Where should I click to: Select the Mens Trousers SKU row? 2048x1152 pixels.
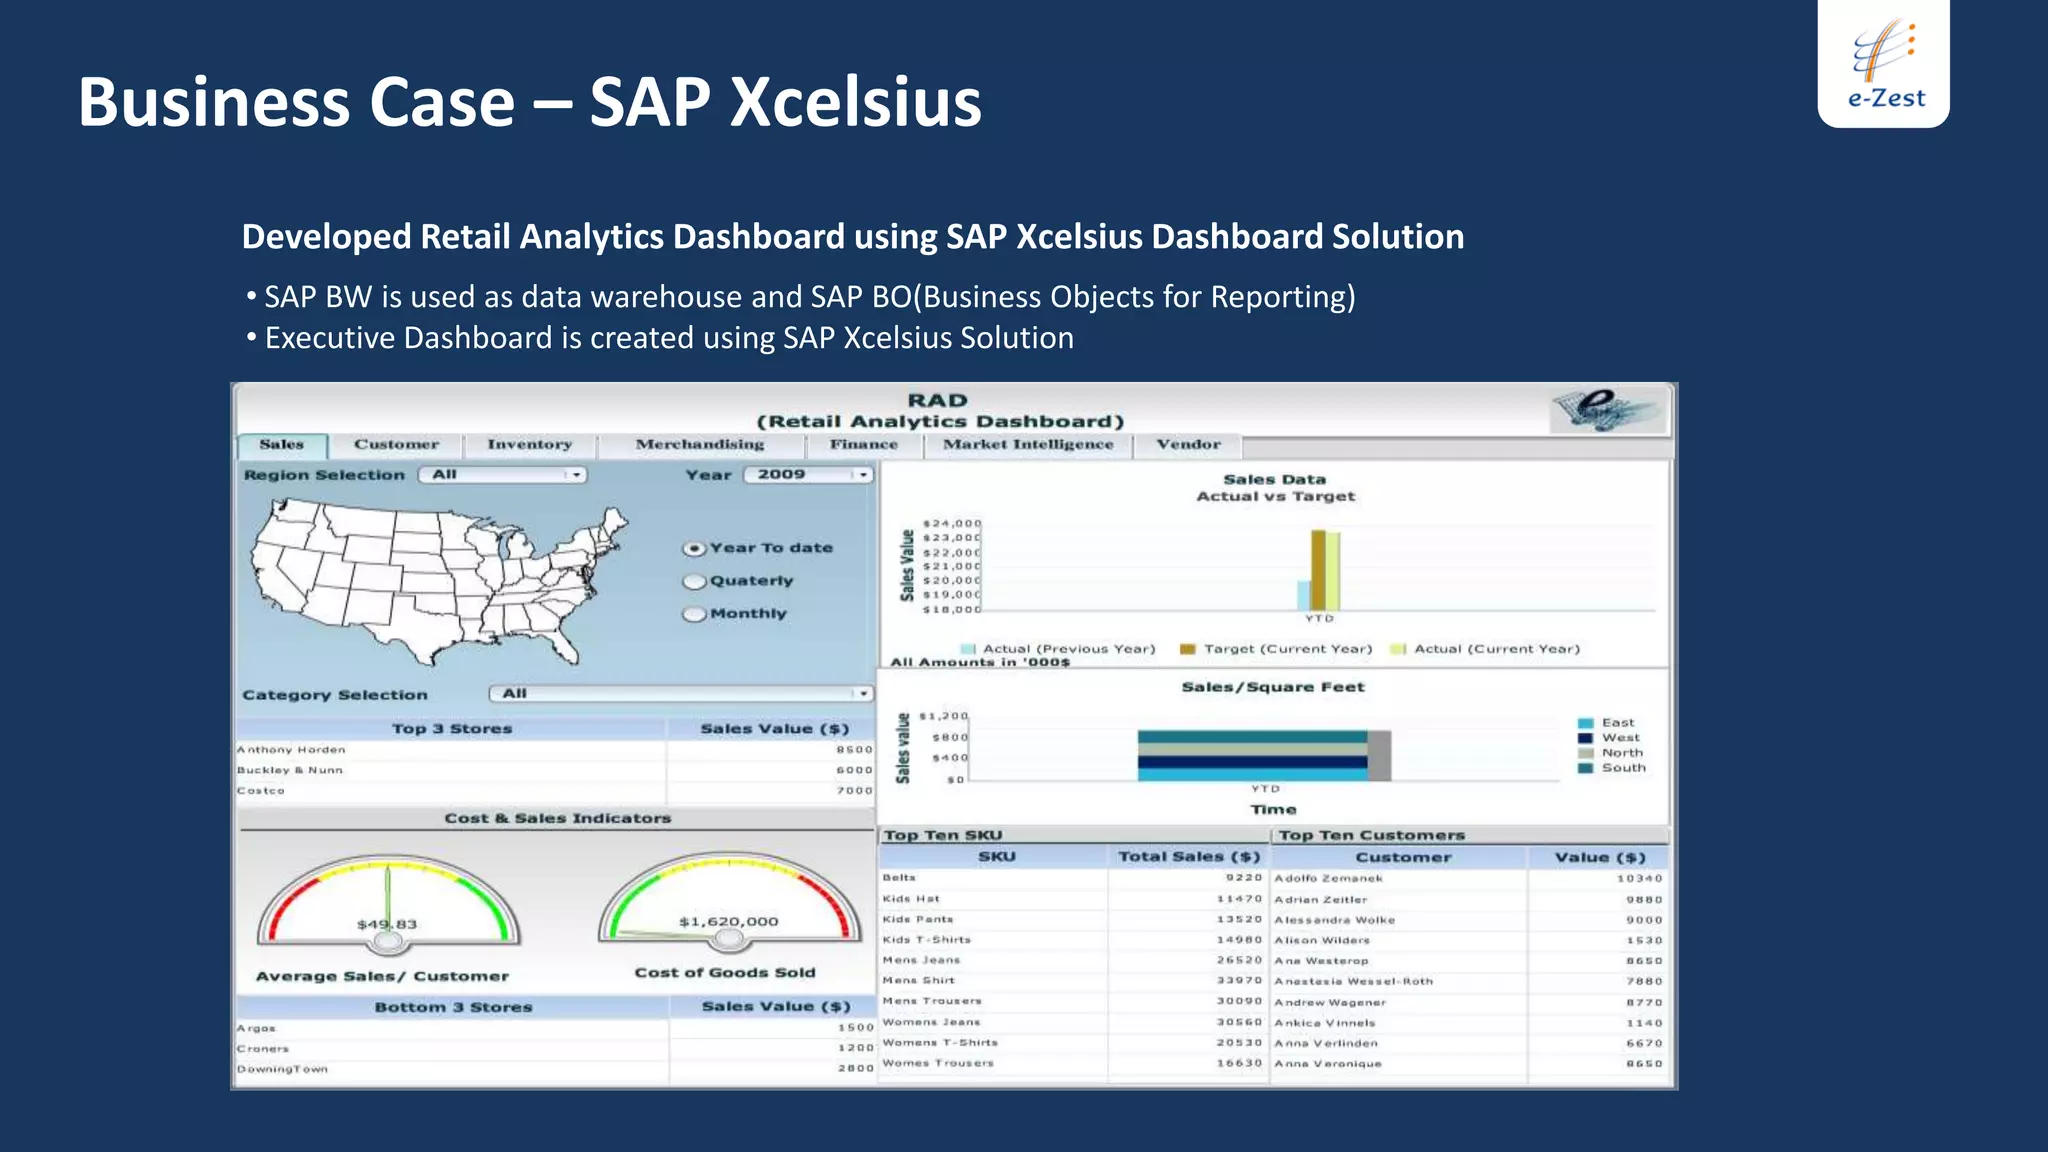1073,1001
